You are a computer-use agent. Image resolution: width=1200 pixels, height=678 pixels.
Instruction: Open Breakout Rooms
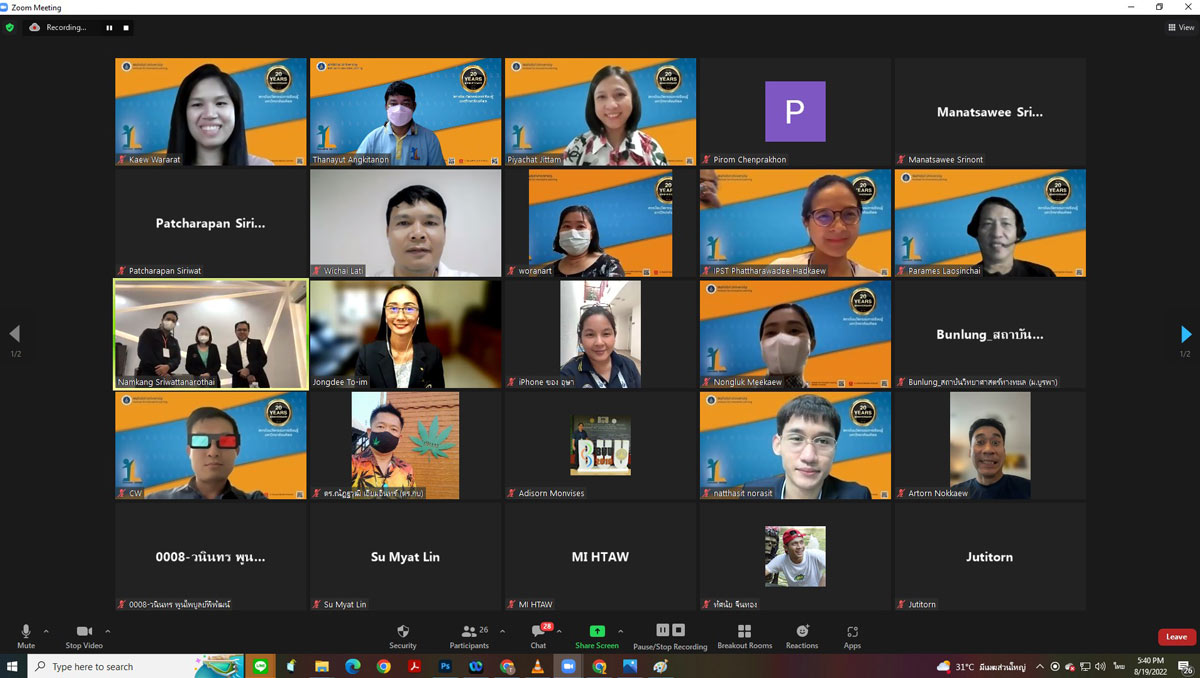click(x=744, y=636)
